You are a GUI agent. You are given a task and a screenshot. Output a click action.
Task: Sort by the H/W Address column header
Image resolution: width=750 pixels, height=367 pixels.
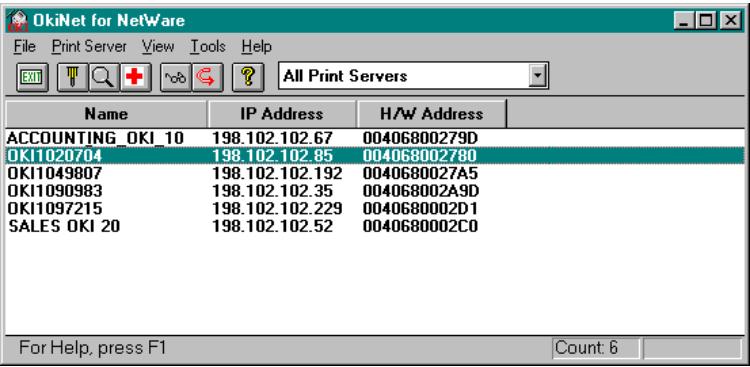(431, 114)
